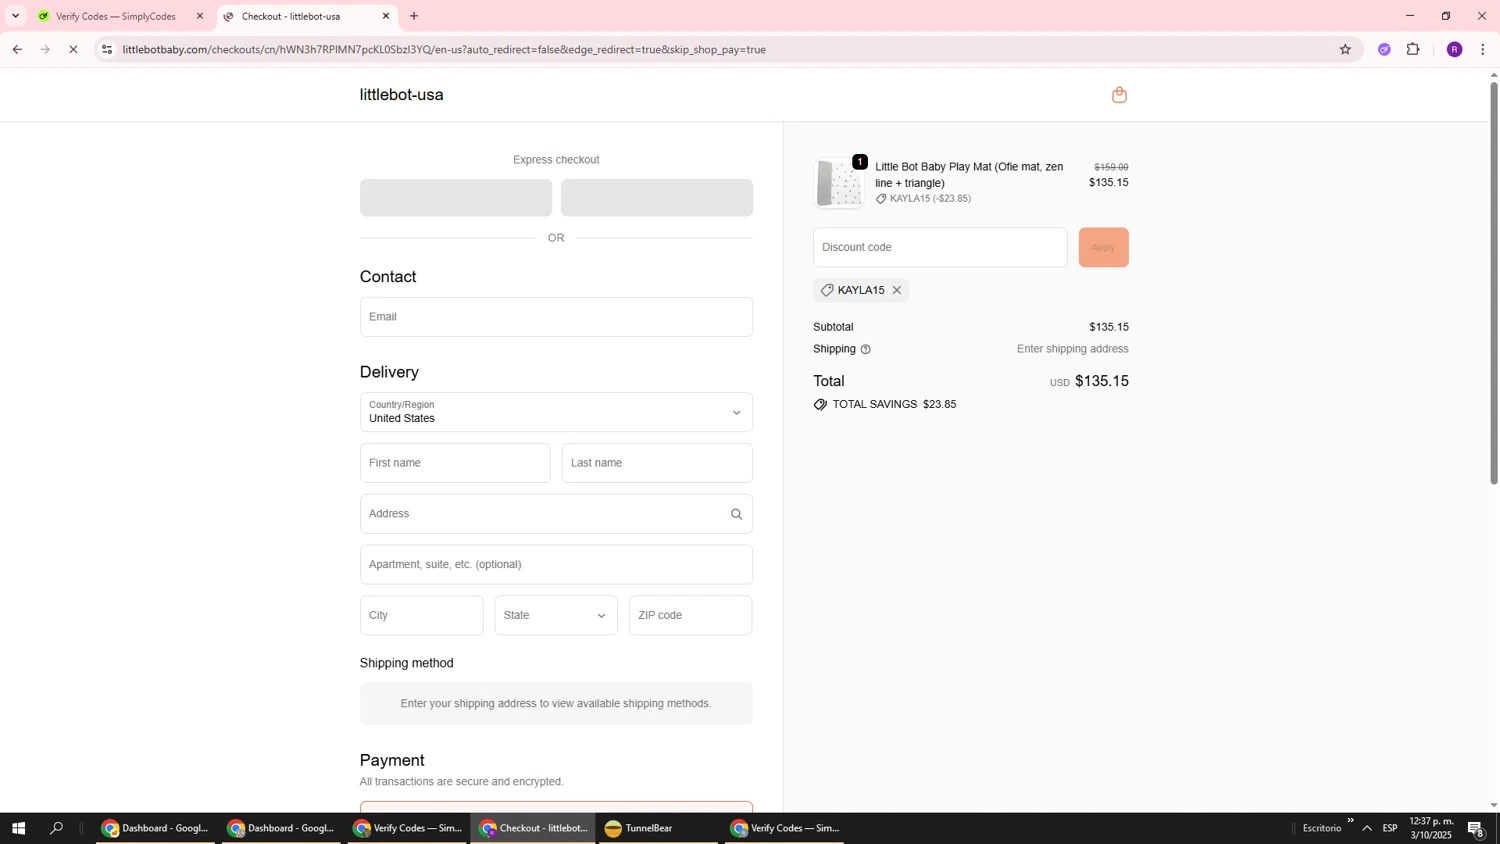Image resolution: width=1500 pixels, height=844 pixels.
Task: Click the littlebot-usa store name link
Action: point(402,95)
